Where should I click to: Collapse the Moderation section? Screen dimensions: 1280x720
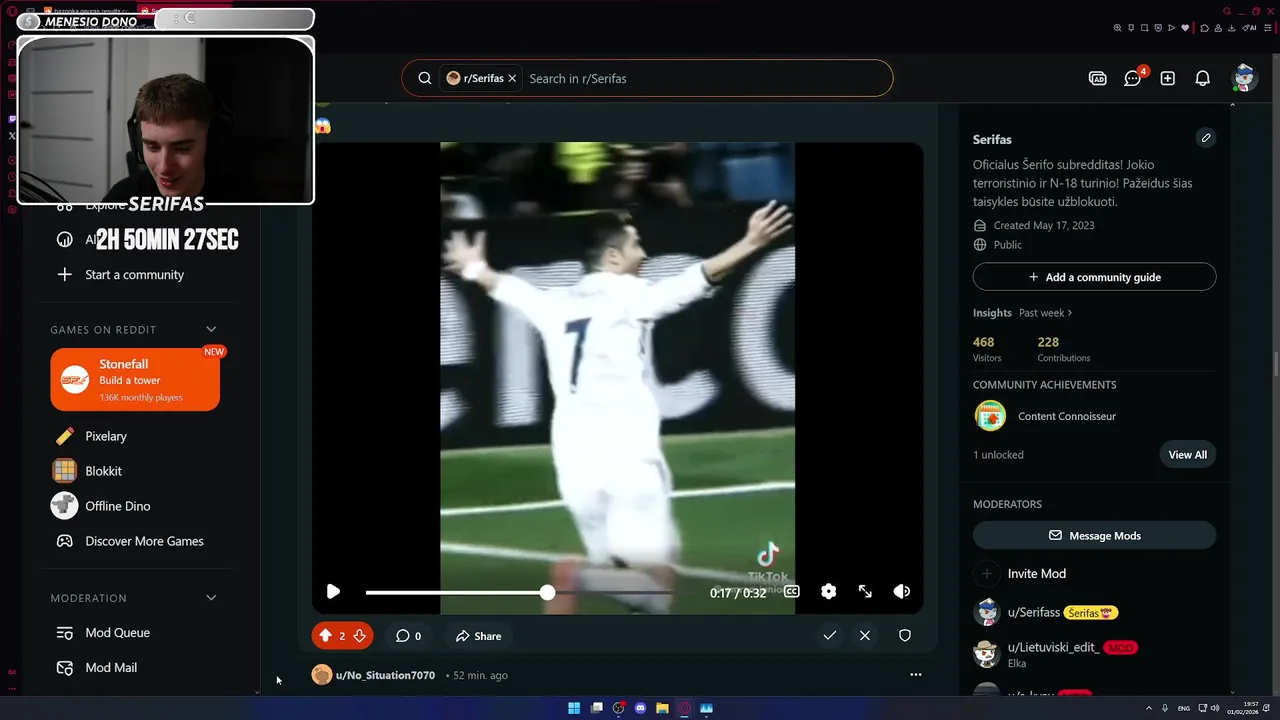pos(211,598)
